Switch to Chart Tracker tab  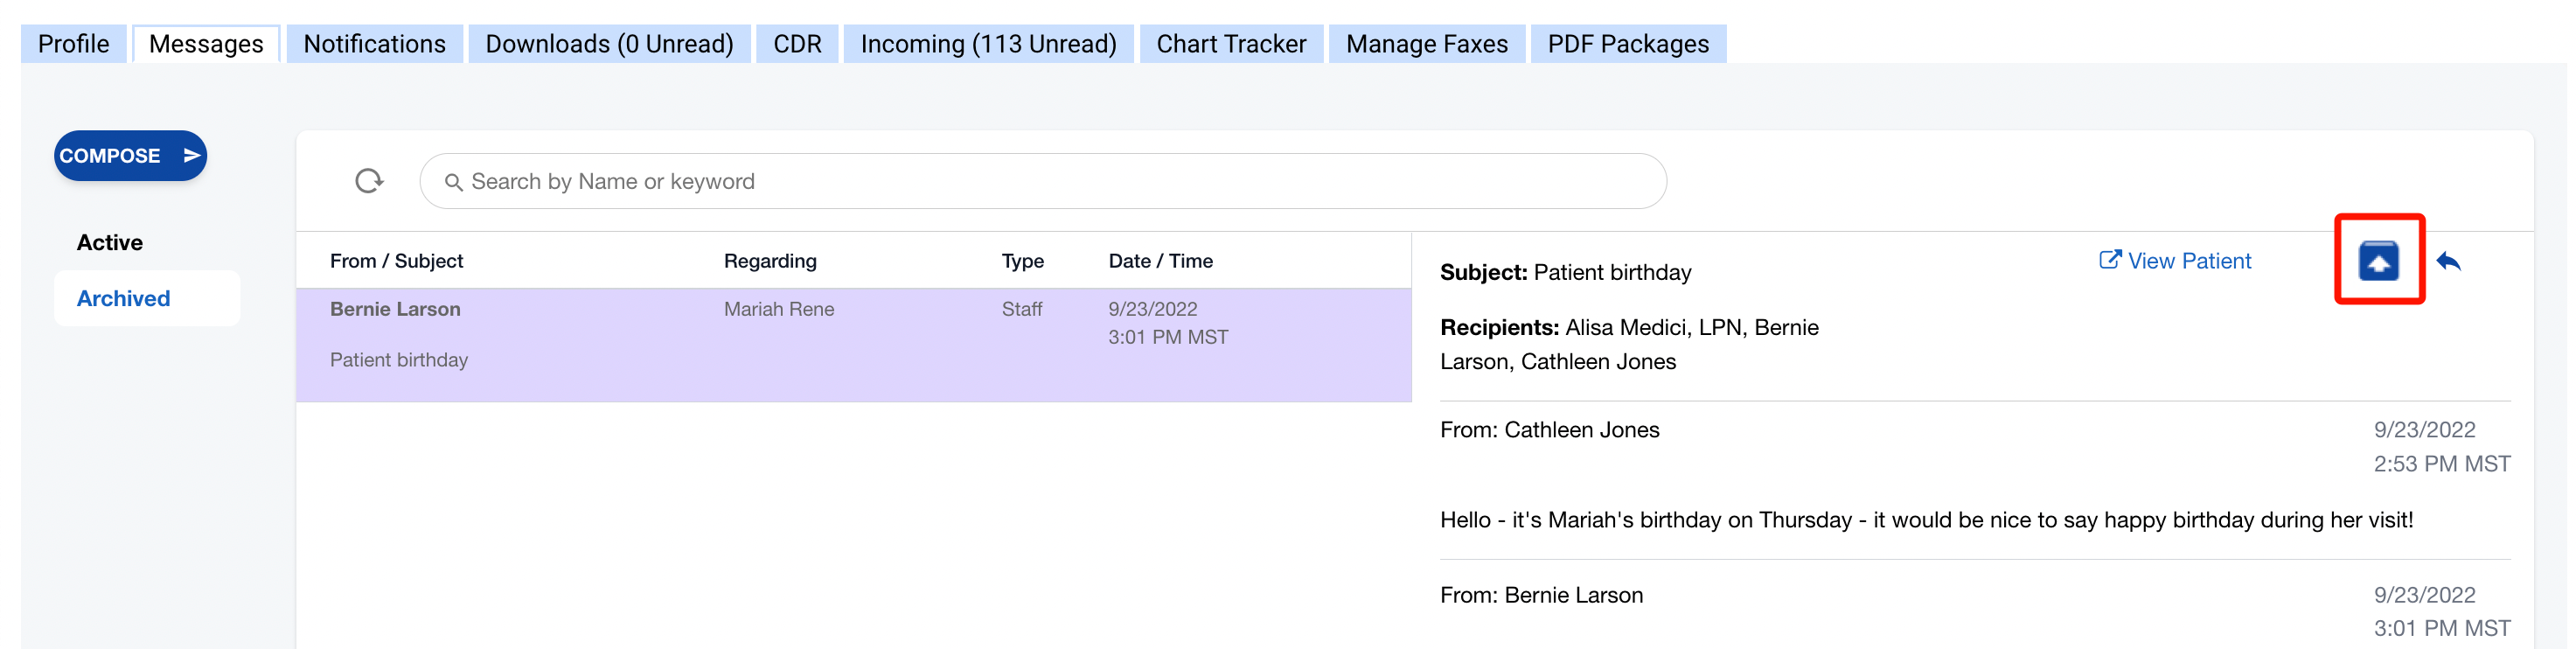coord(1230,44)
